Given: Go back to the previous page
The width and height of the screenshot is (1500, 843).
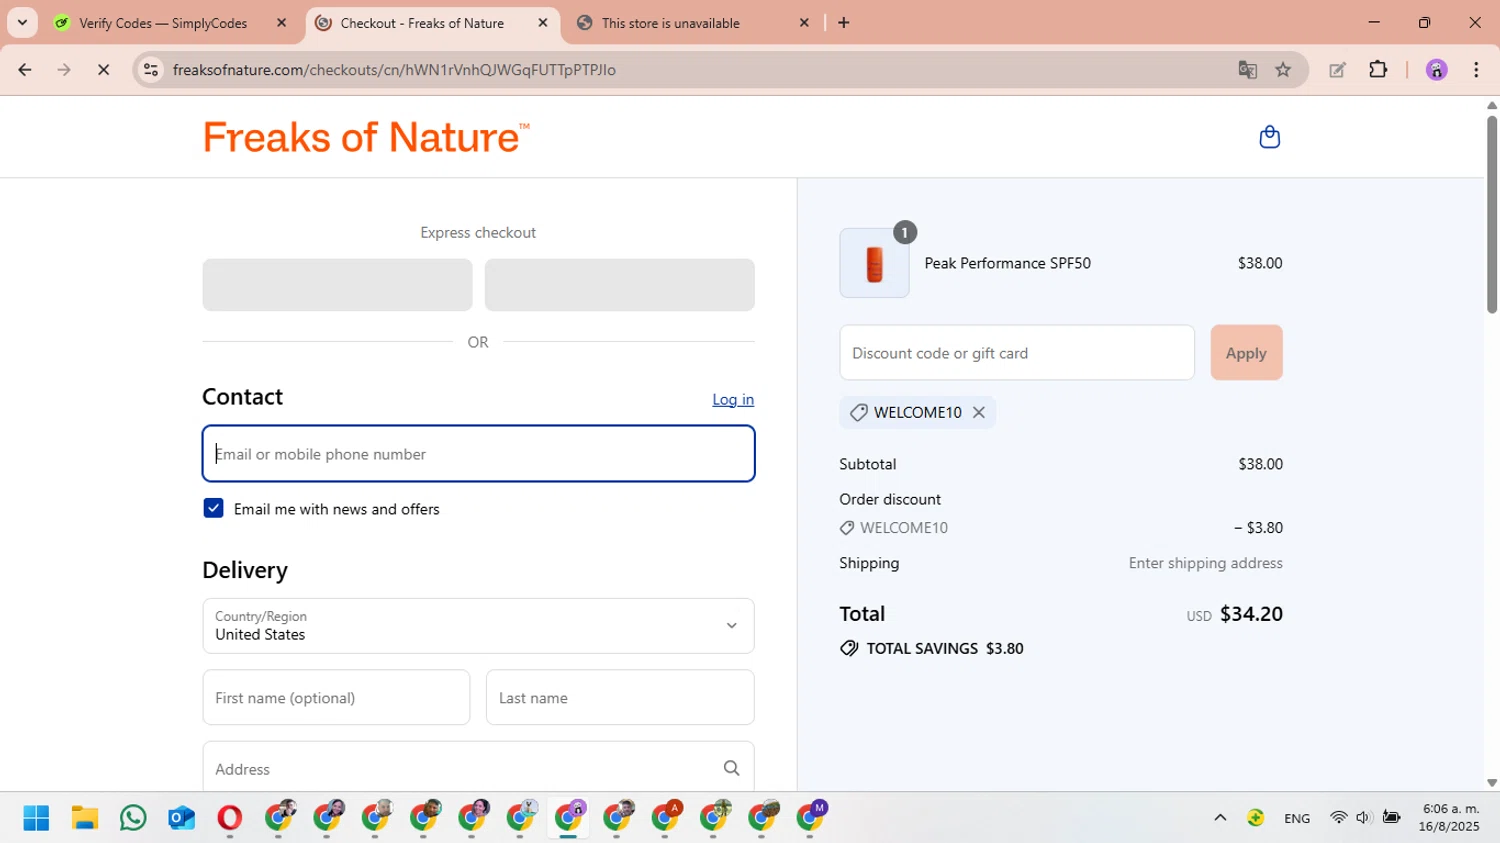Looking at the screenshot, I should (x=25, y=70).
